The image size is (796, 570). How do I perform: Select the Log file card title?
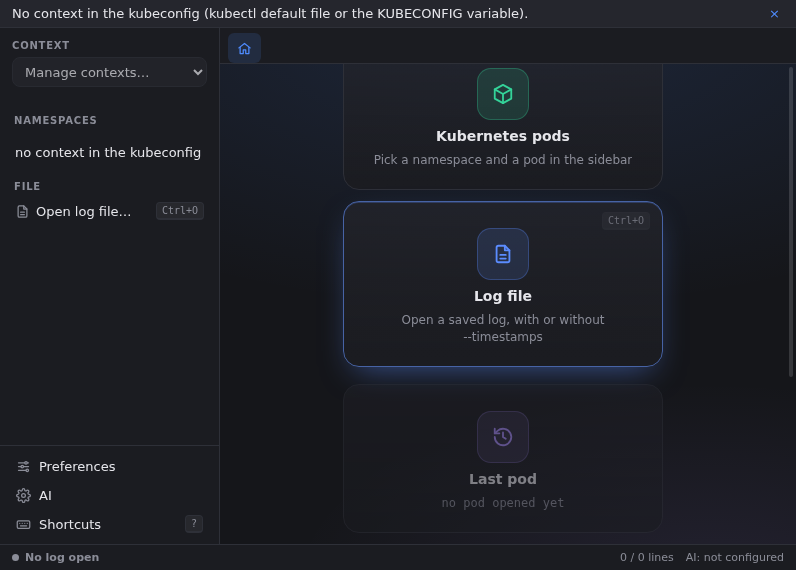[503, 296]
